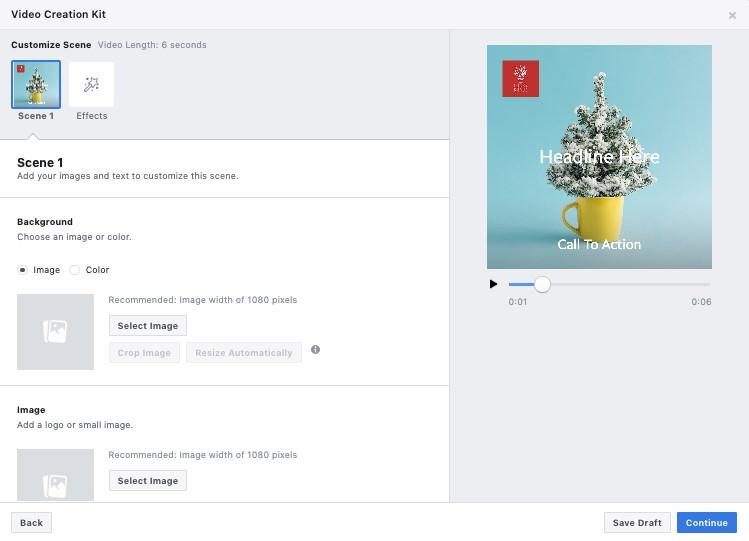
Task: Click the Resize Automatically button
Action: click(x=244, y=353)
